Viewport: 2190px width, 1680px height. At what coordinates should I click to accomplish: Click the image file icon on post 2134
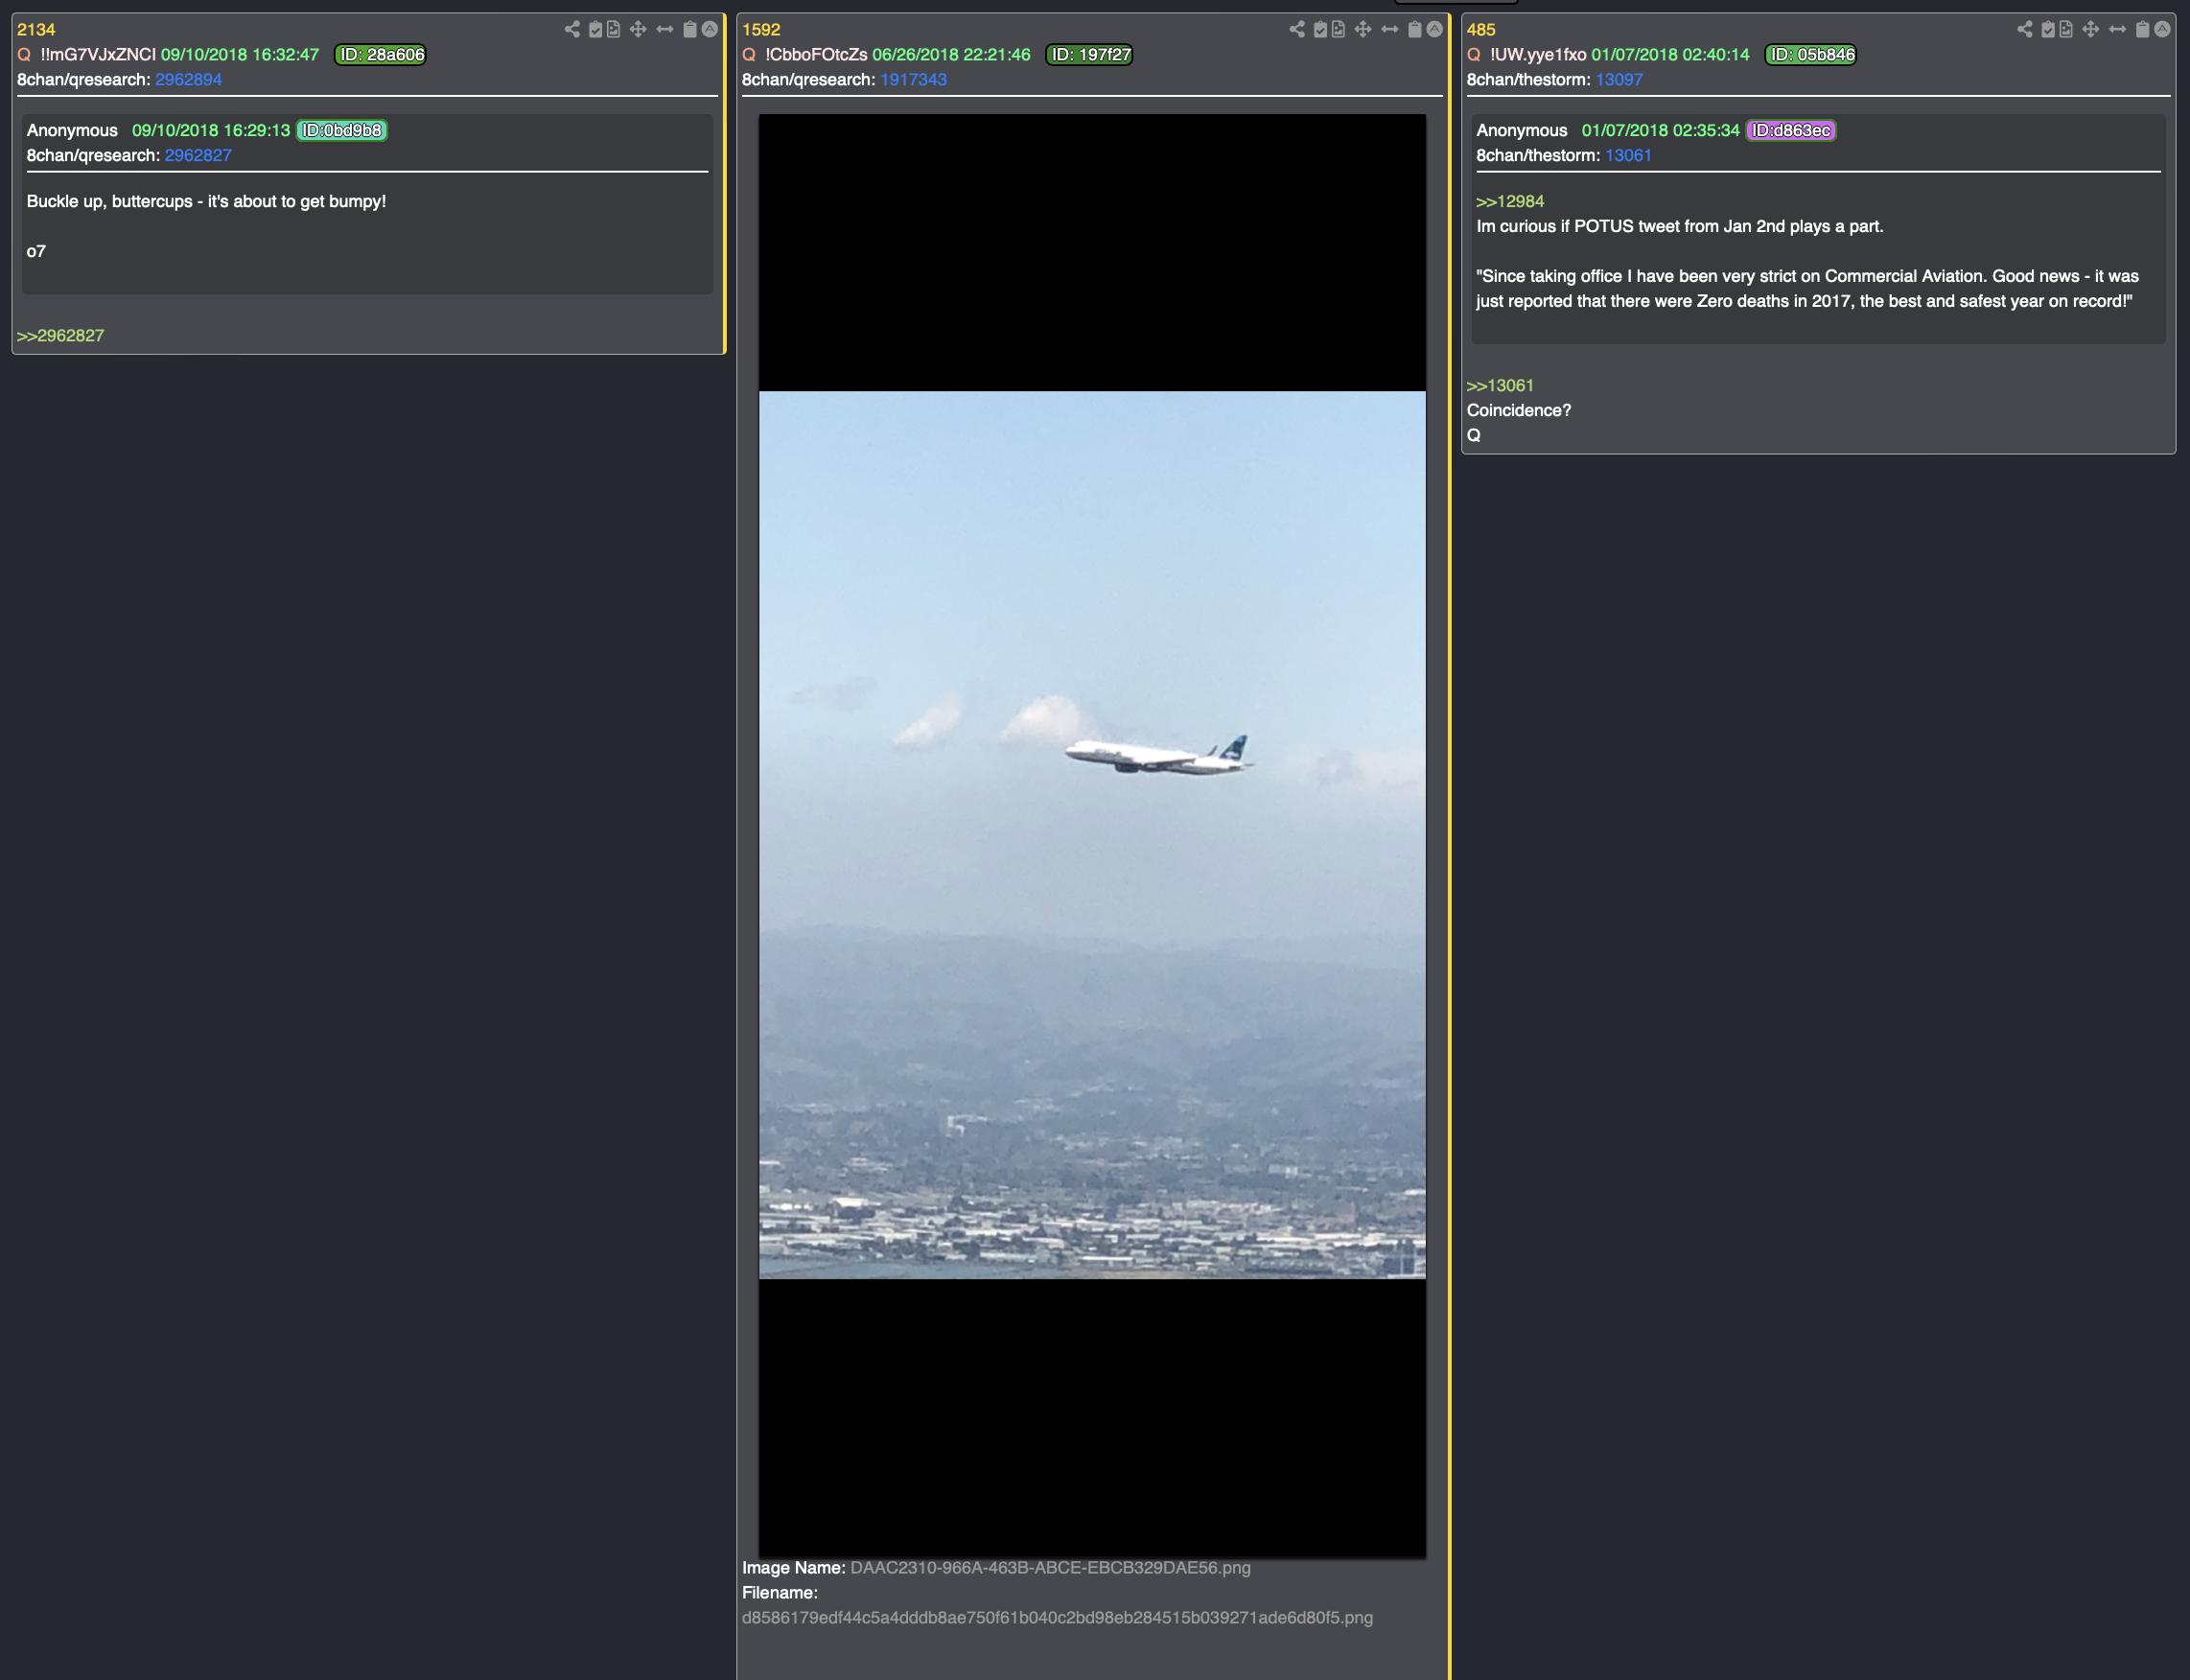613,29
